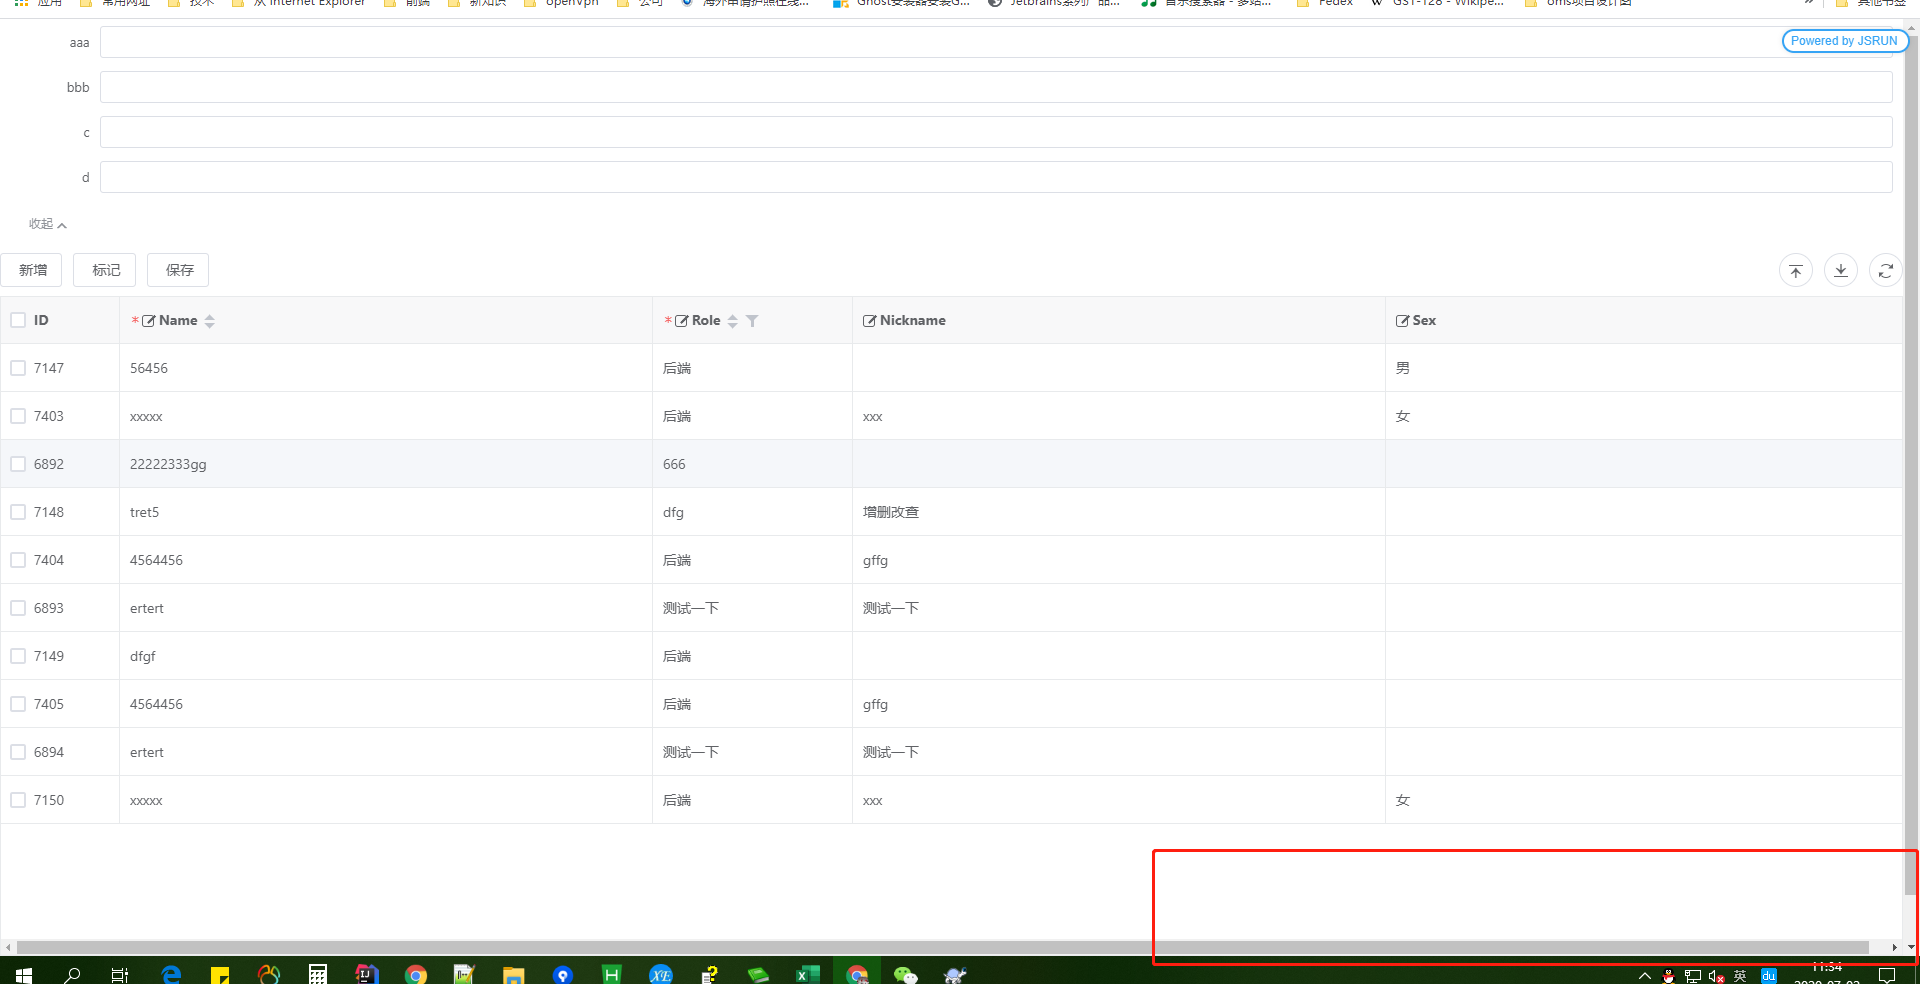Toggle the select-all checkbox in the ID header
The width and height of the screenshot is (1920, 984).
pos(18,319)
